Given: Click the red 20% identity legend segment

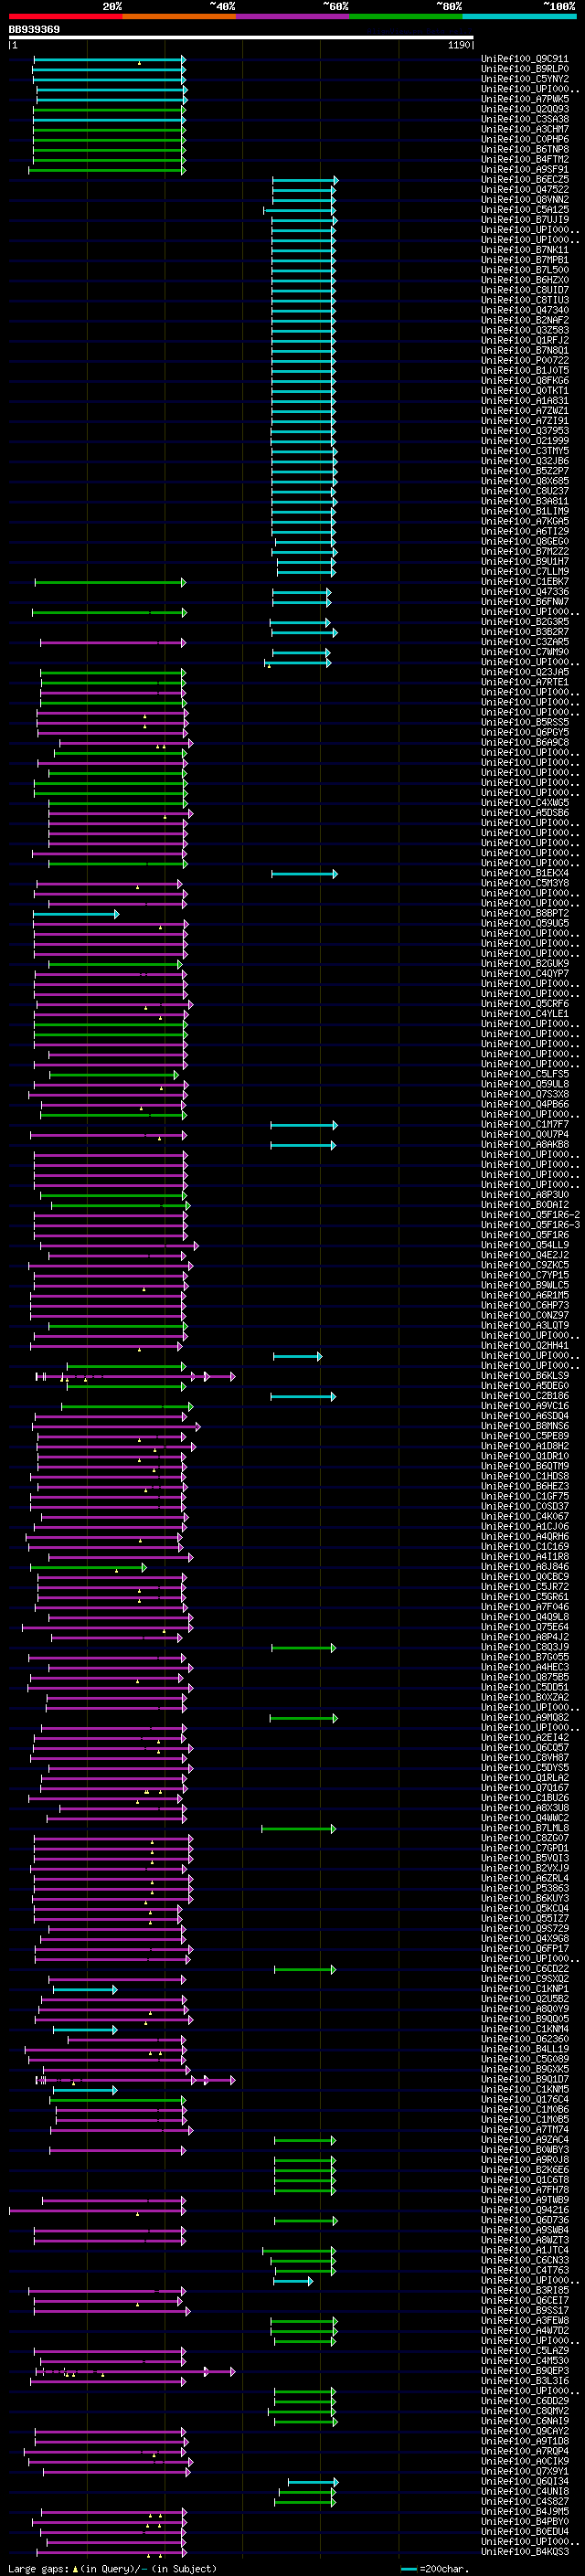Looking at the screenshot, I should (65, 16).
